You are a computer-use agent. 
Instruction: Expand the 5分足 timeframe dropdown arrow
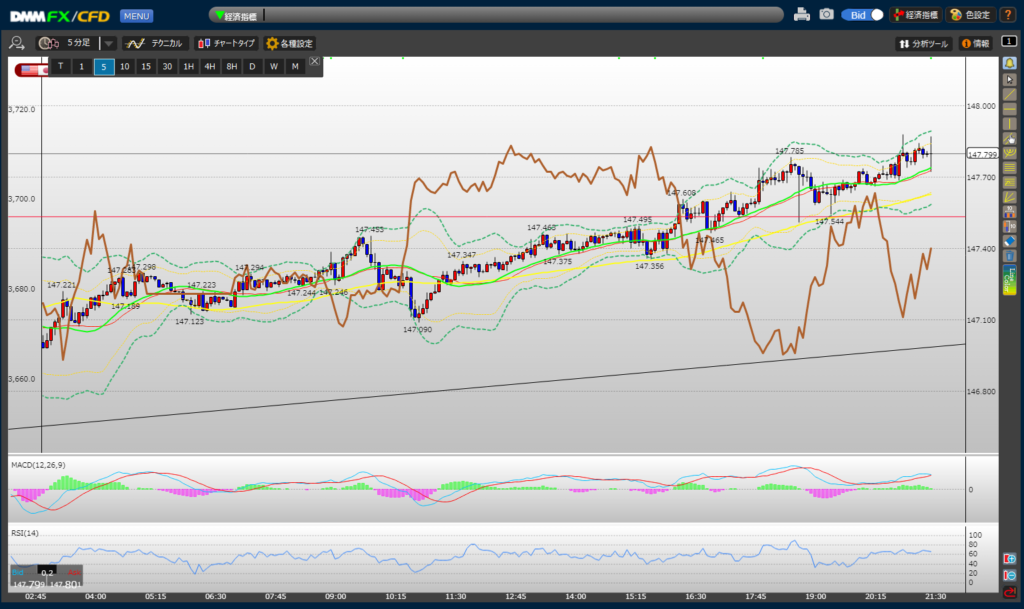[109, 44]
